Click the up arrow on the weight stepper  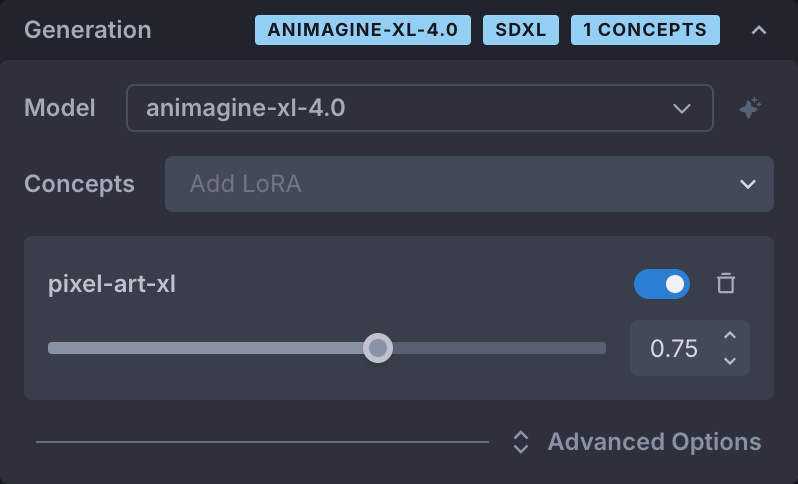tap(730, 336)
